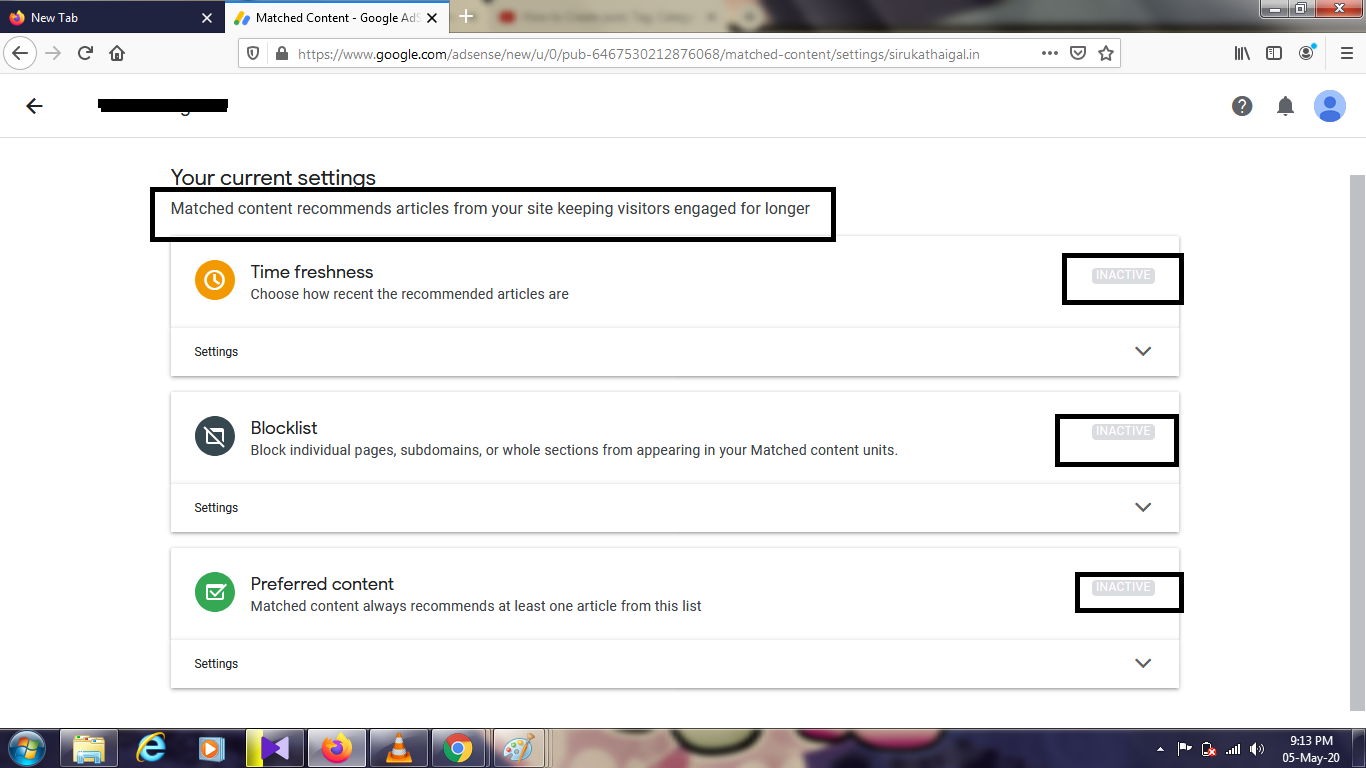Bookmark this page with the star icon

point(1106,54)
